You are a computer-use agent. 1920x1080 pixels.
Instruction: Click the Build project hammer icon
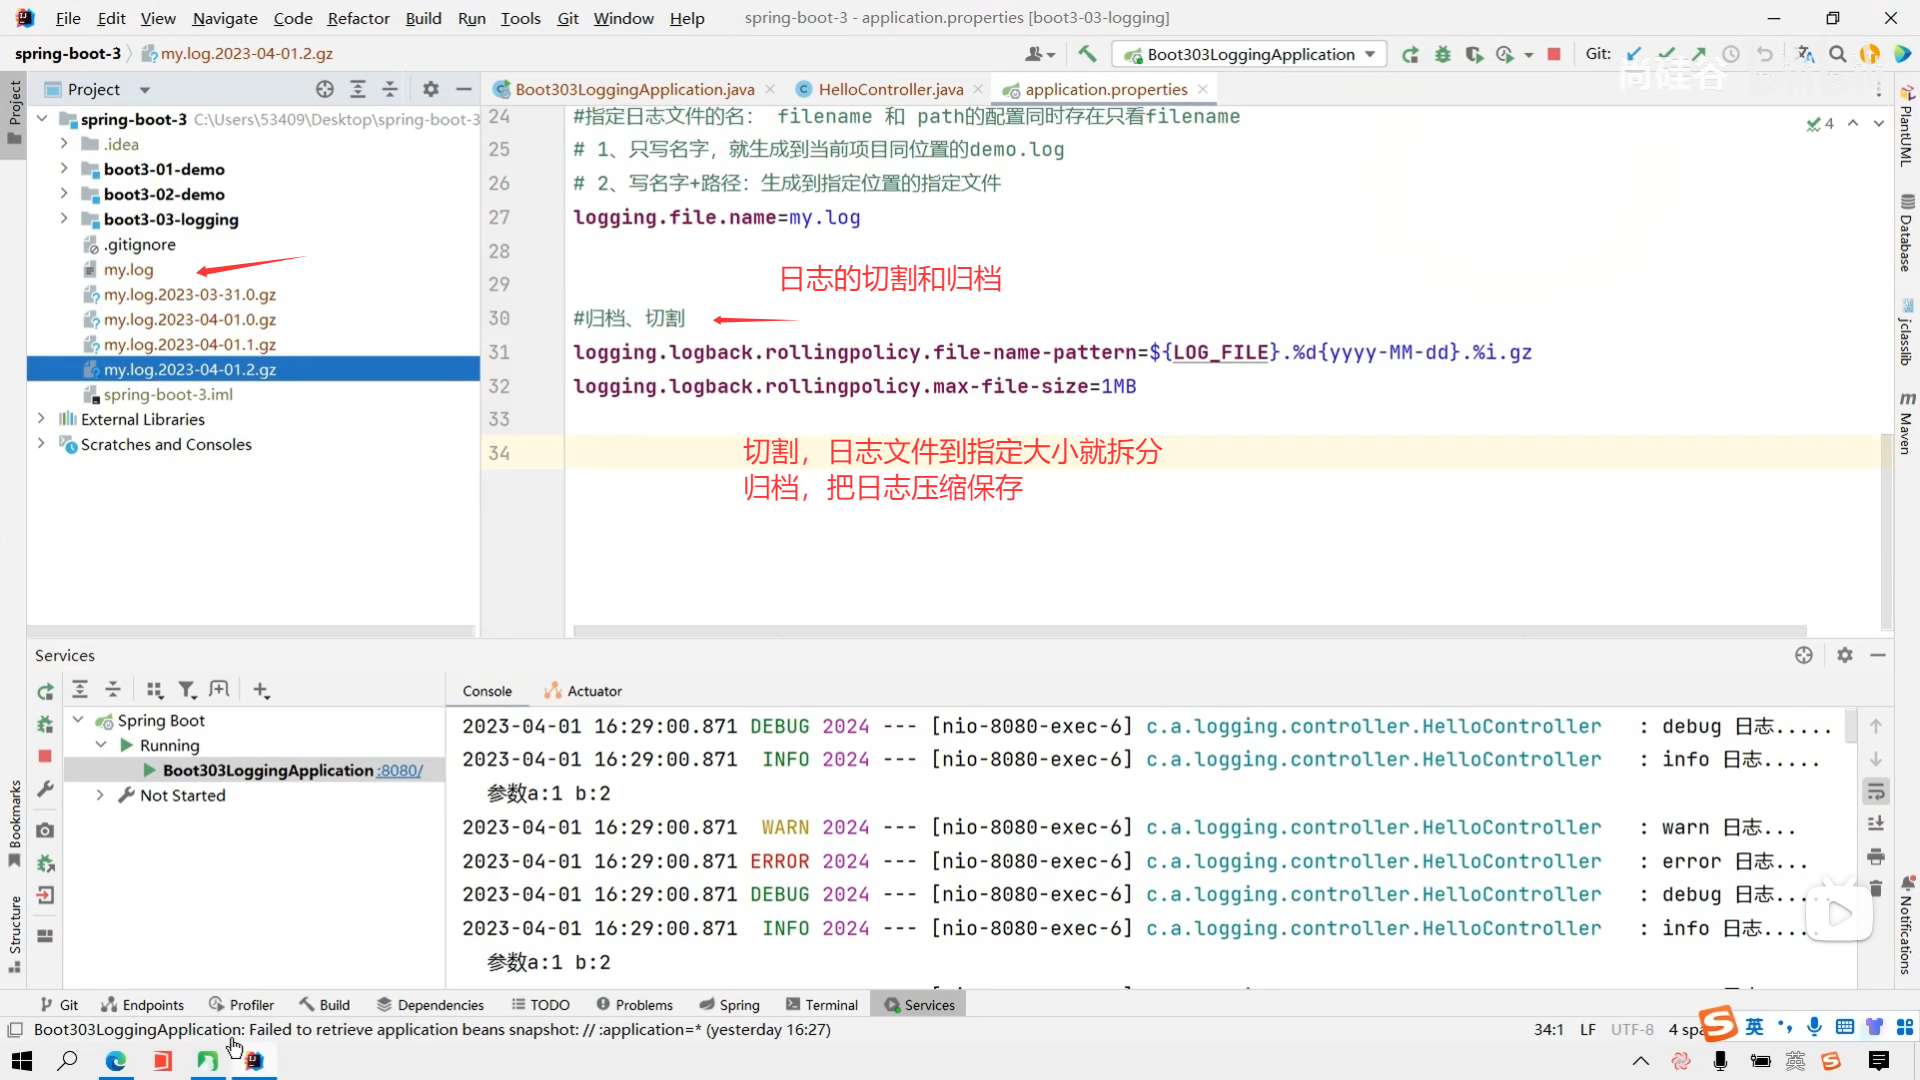tap(1087, 54)
